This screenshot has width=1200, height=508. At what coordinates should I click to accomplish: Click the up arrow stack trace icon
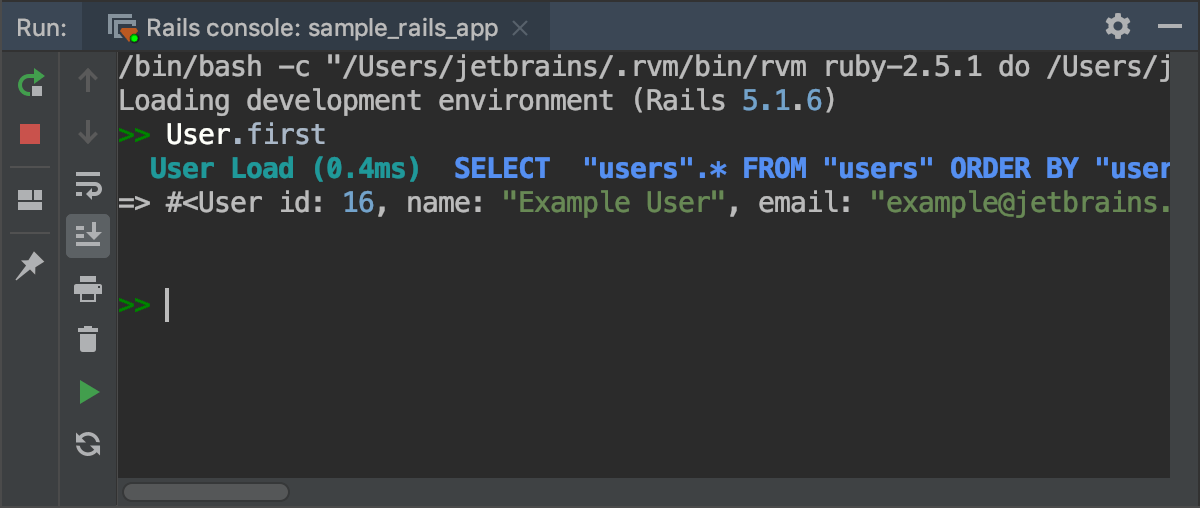click(x=88, y=80)
